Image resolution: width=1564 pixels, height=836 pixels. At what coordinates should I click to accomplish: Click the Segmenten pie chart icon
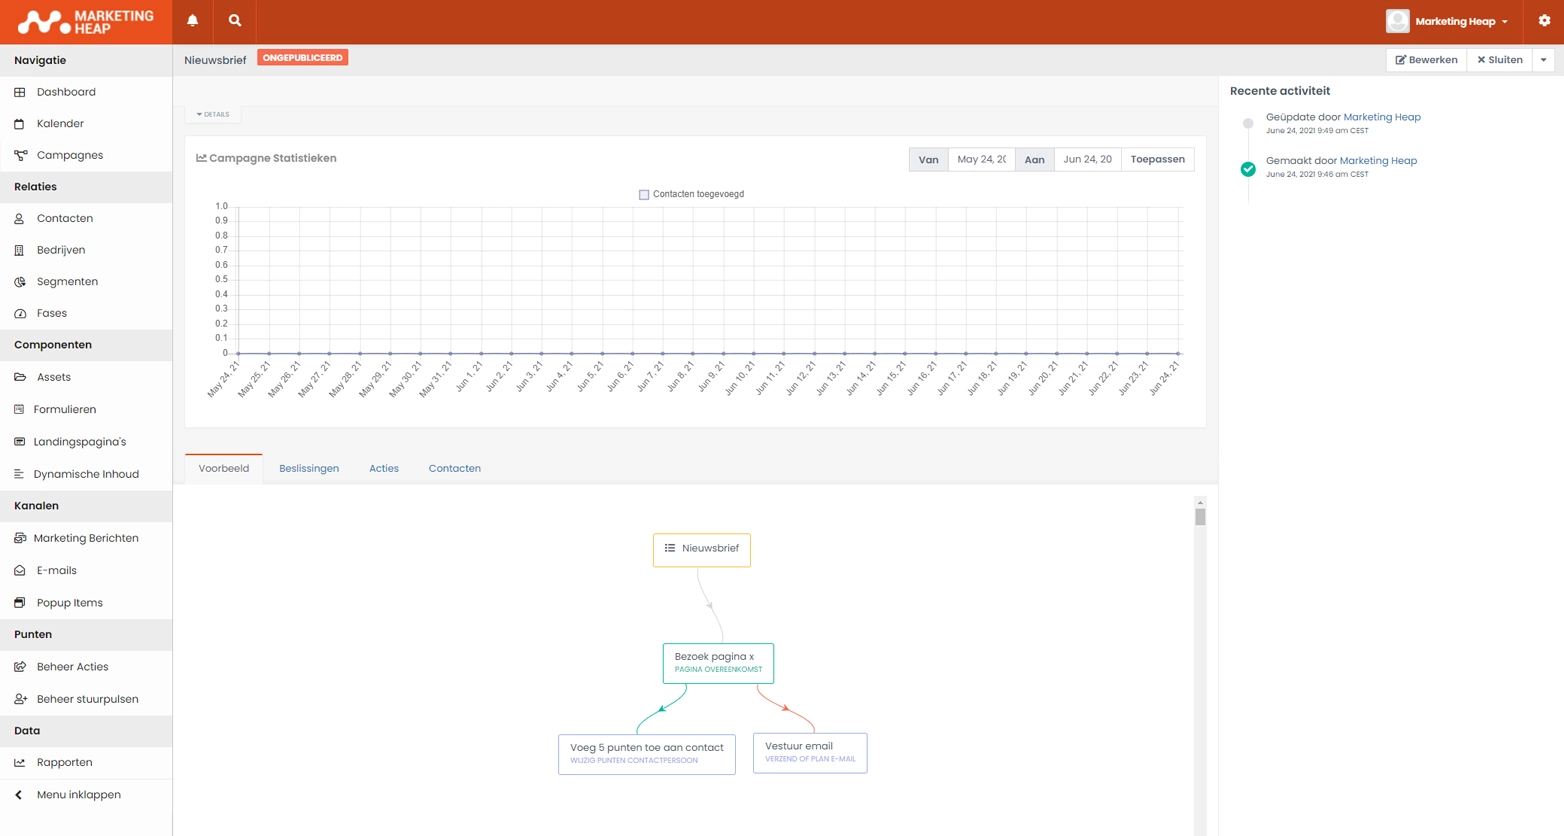point(19,282)
